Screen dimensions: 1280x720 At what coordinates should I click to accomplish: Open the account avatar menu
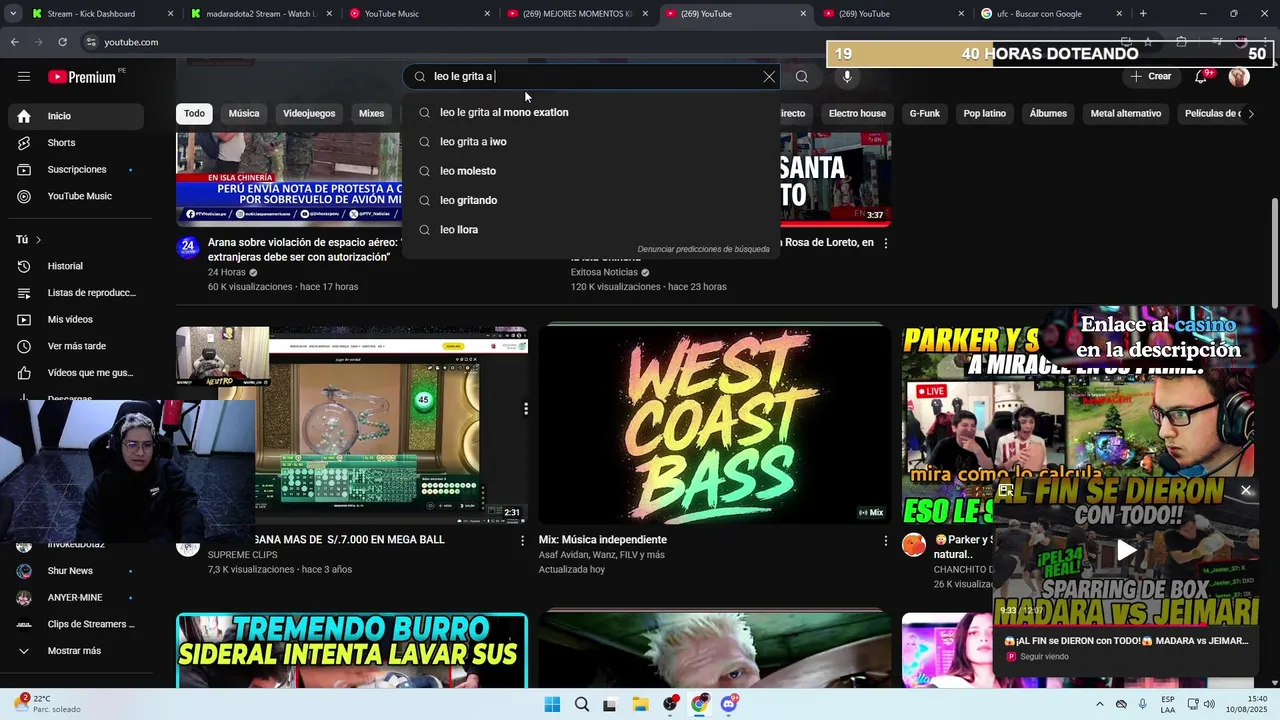click(x=1239, y=77)
